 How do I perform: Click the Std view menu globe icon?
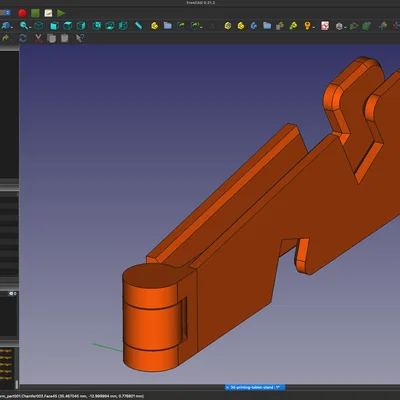[x=5, y=26]
